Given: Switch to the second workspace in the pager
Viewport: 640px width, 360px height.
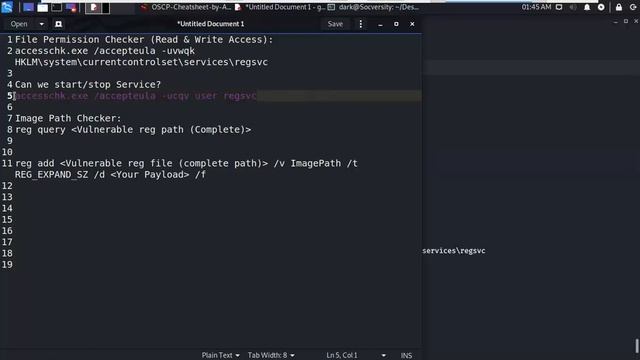Looking at the screenshot, I should pos(106,7).
